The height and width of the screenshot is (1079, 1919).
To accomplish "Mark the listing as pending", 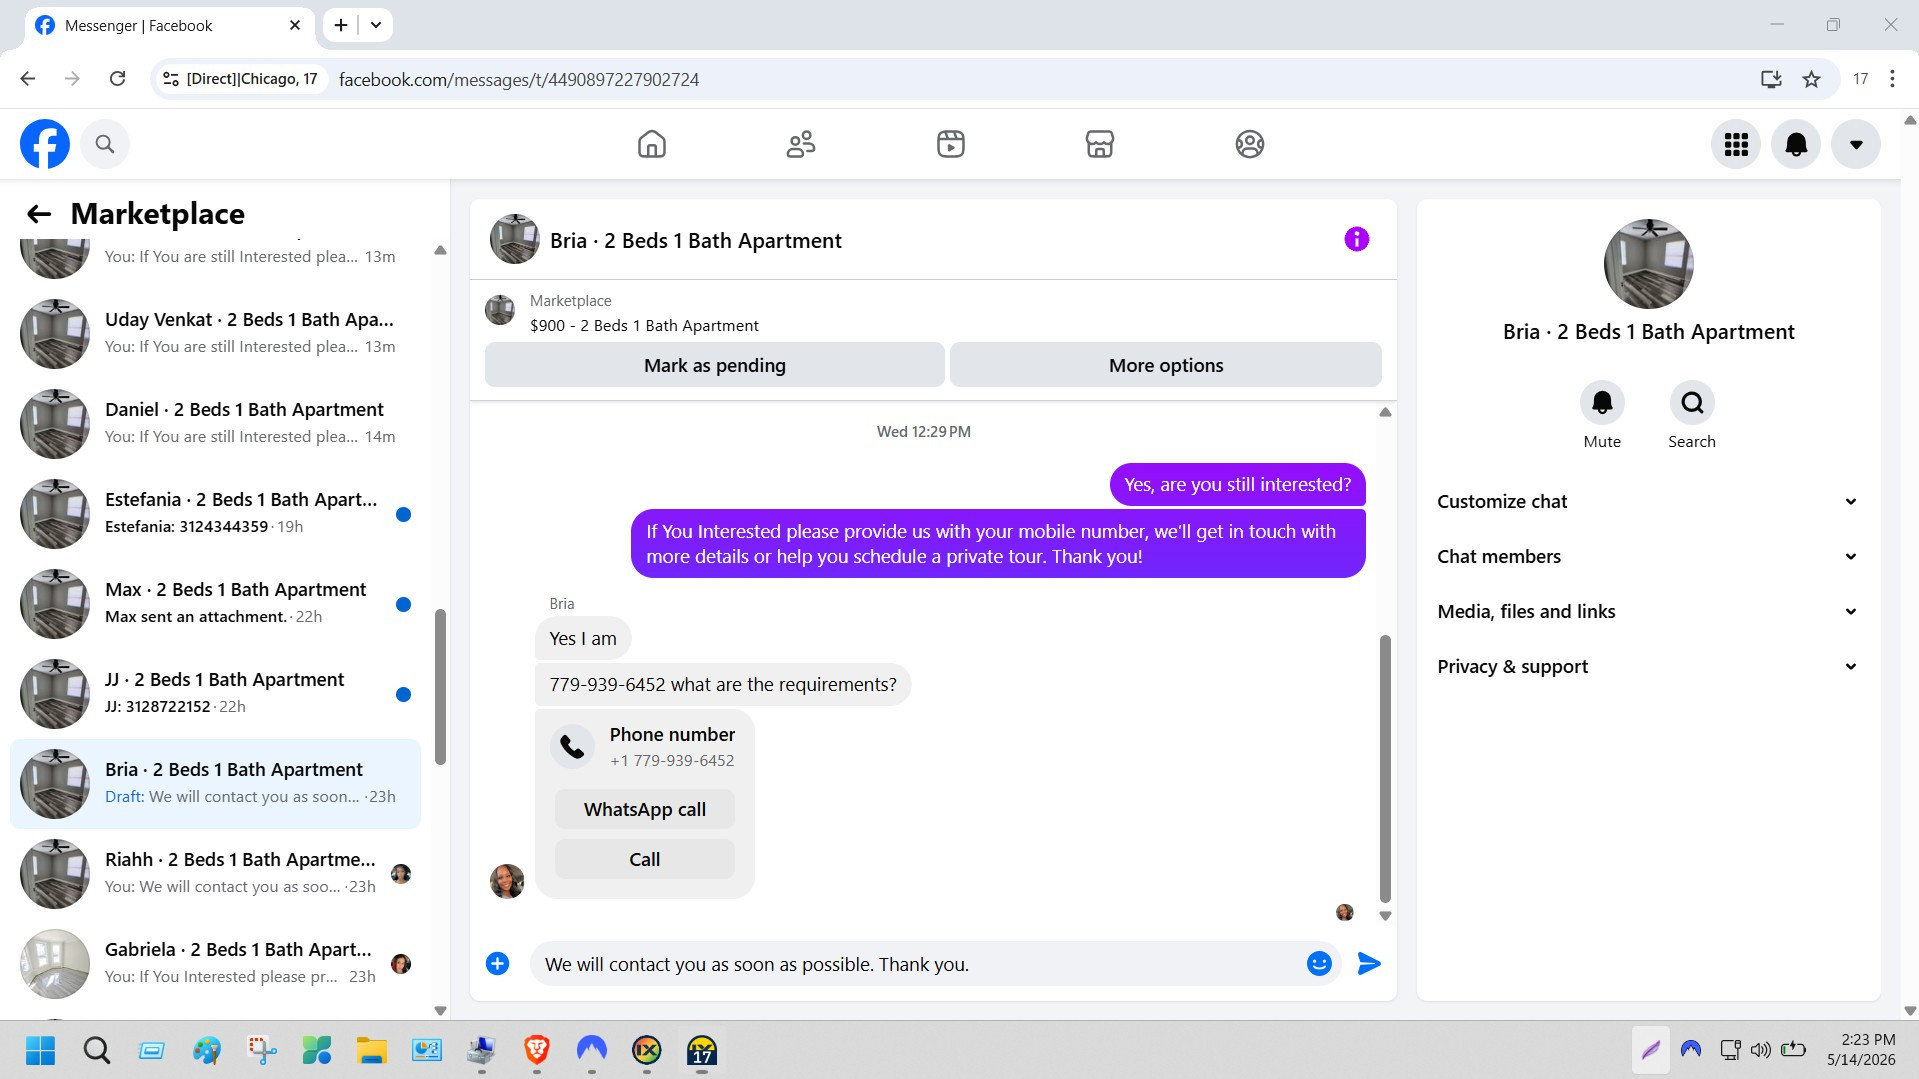I will pos(715,365).
